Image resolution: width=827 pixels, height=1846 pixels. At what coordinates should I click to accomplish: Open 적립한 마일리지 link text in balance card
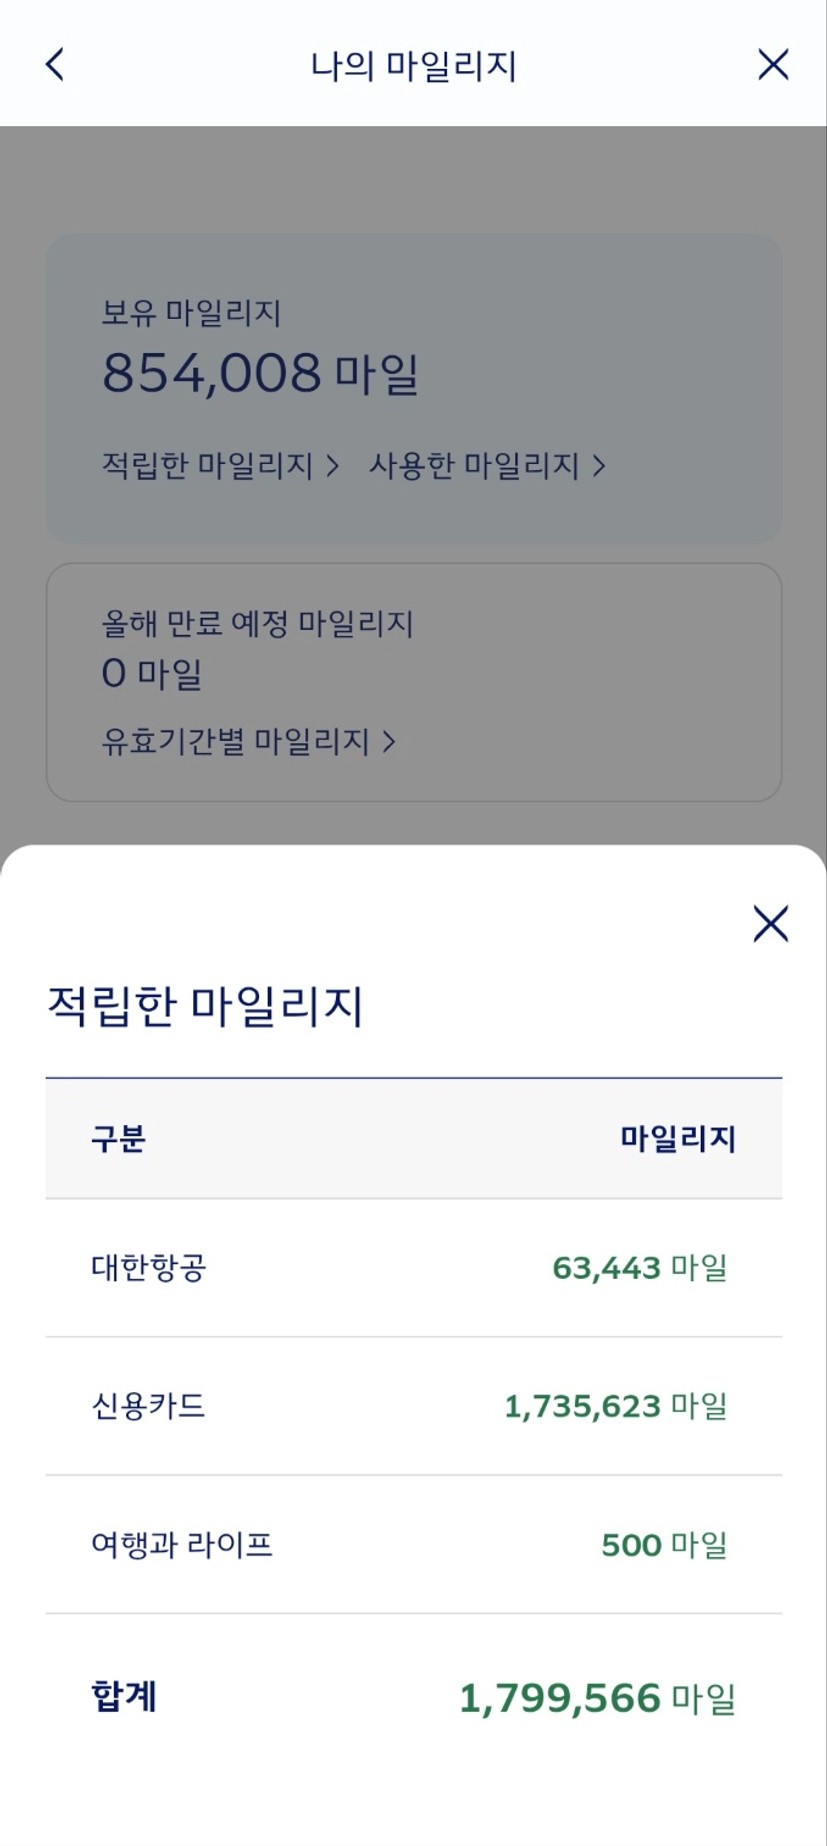208,466
